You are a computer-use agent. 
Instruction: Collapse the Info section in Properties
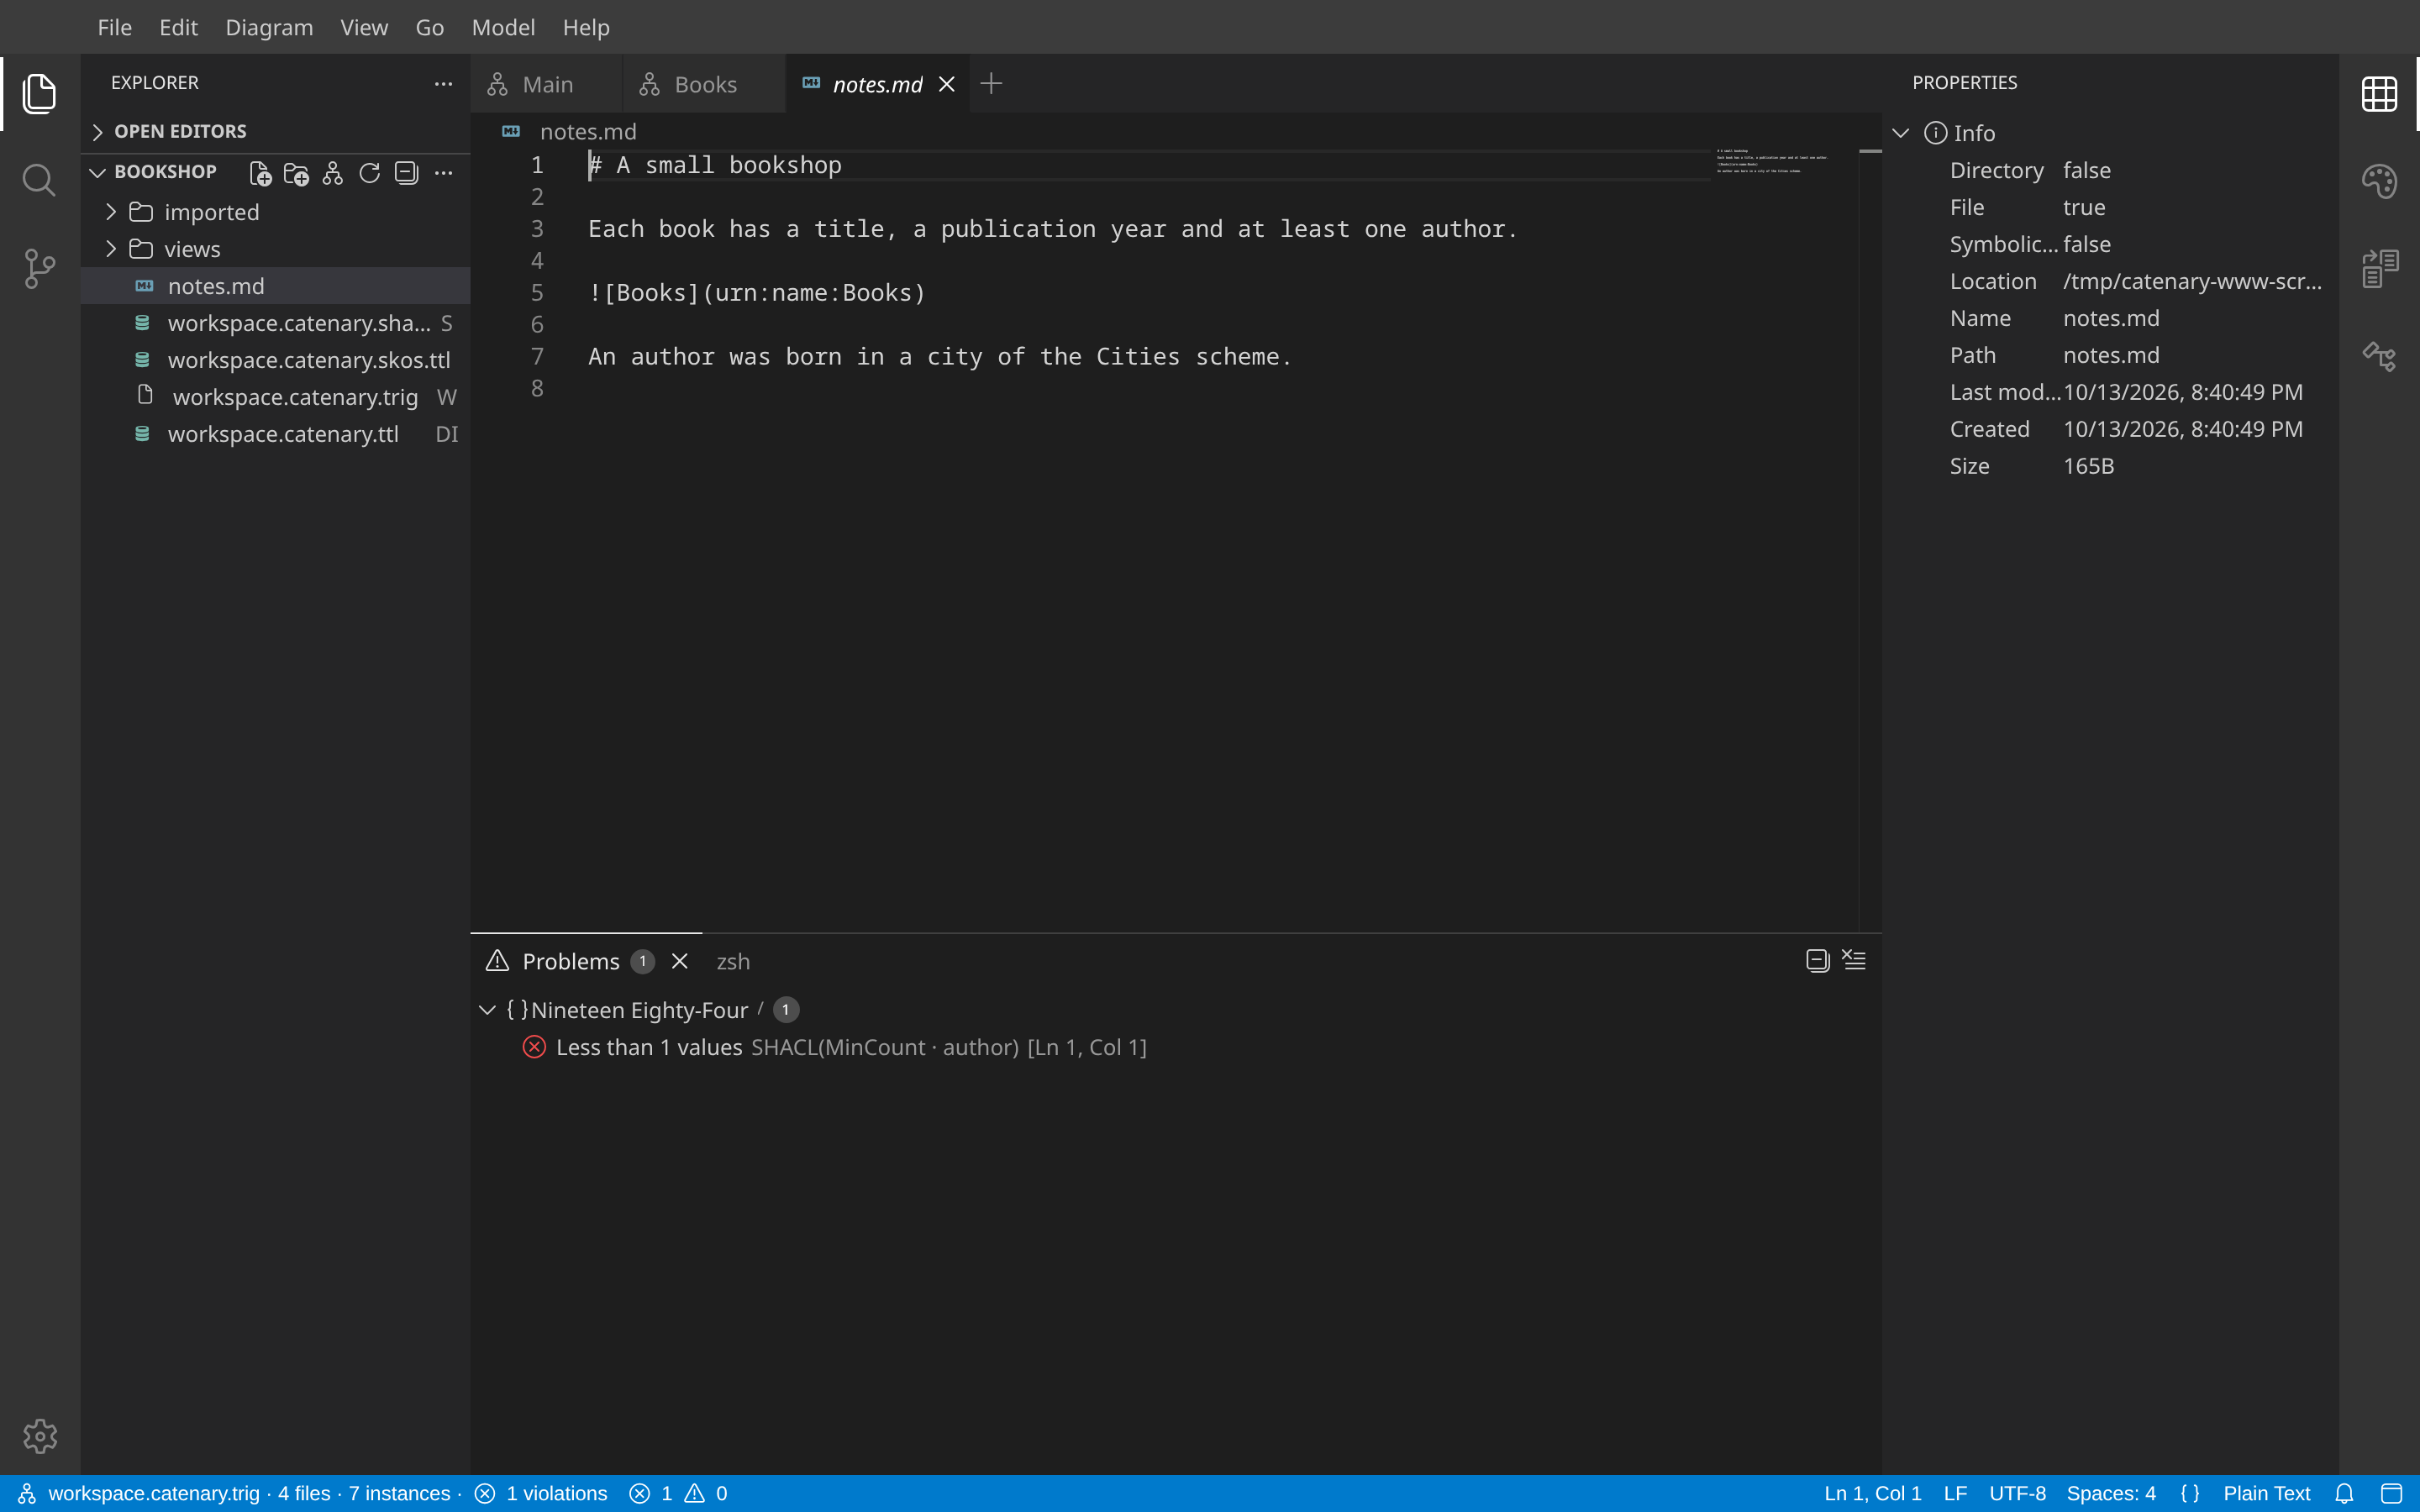point(1901,133)
